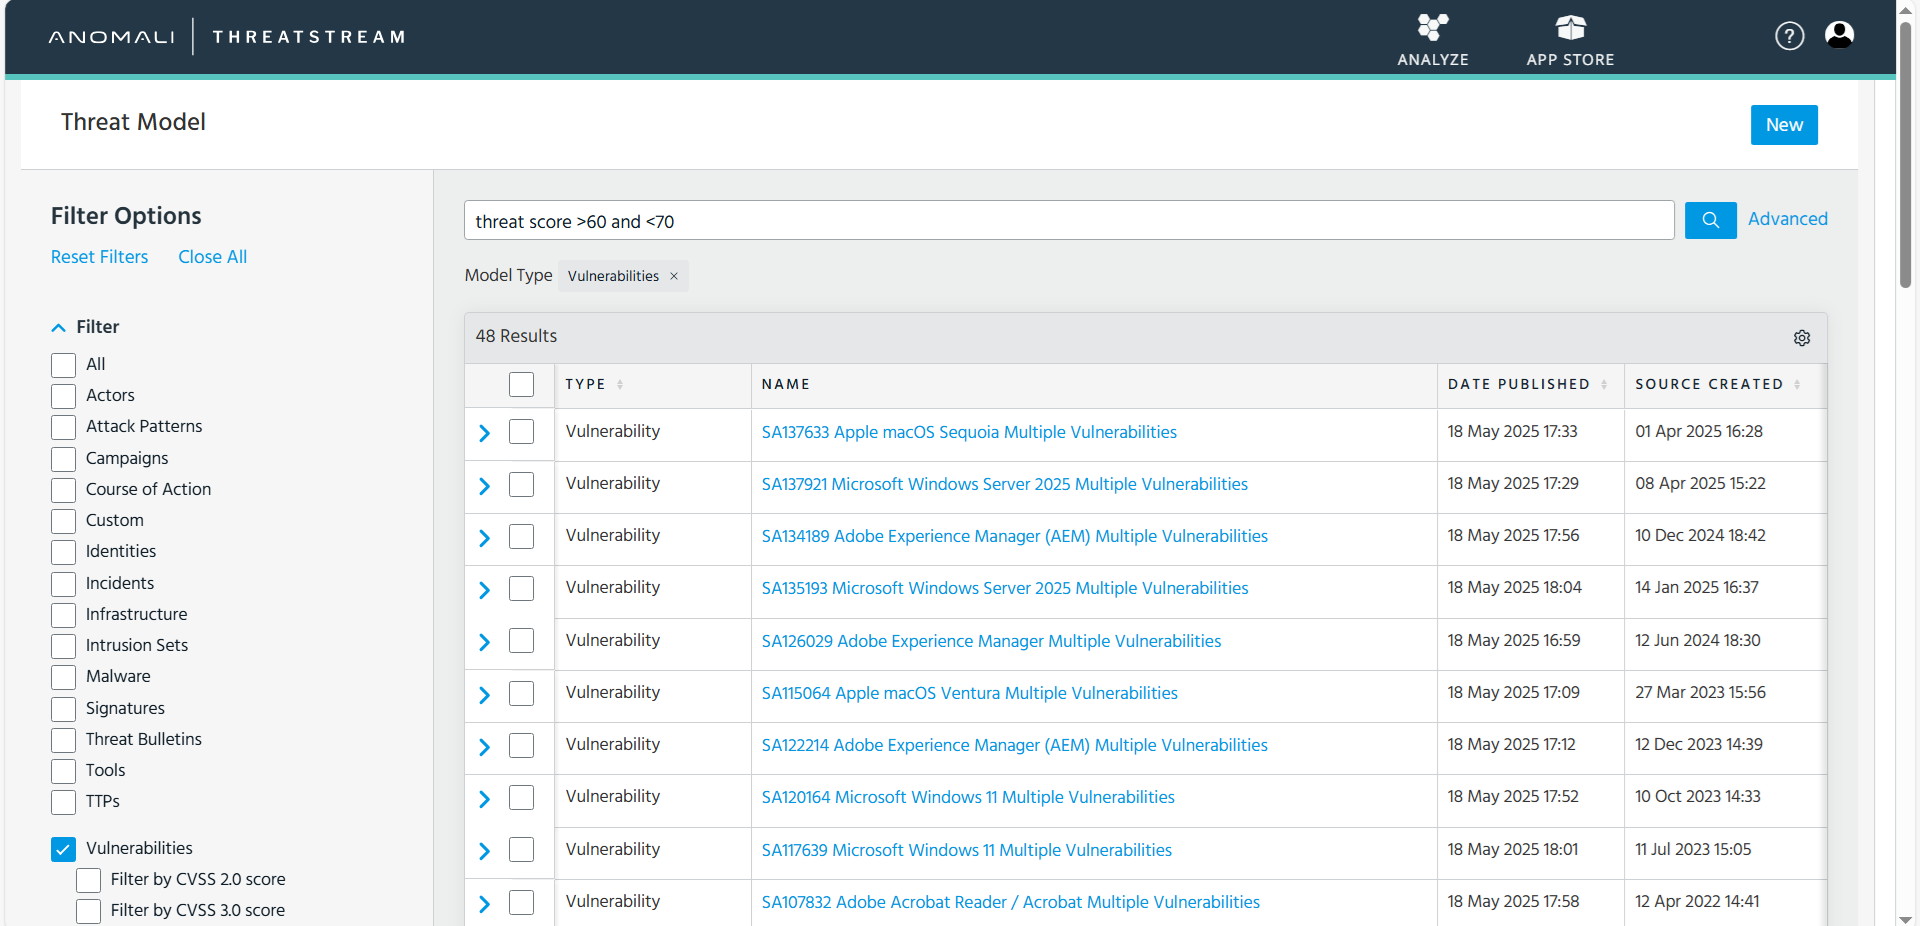Click the Name column header
The width and height of the screenshot is (1920, 926).
point(786,384)
